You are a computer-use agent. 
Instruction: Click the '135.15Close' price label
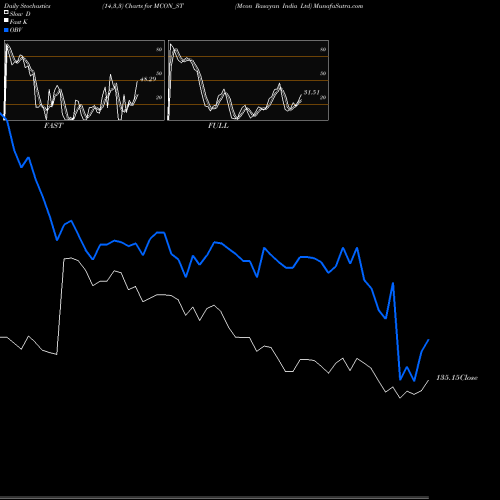(457, 378)
